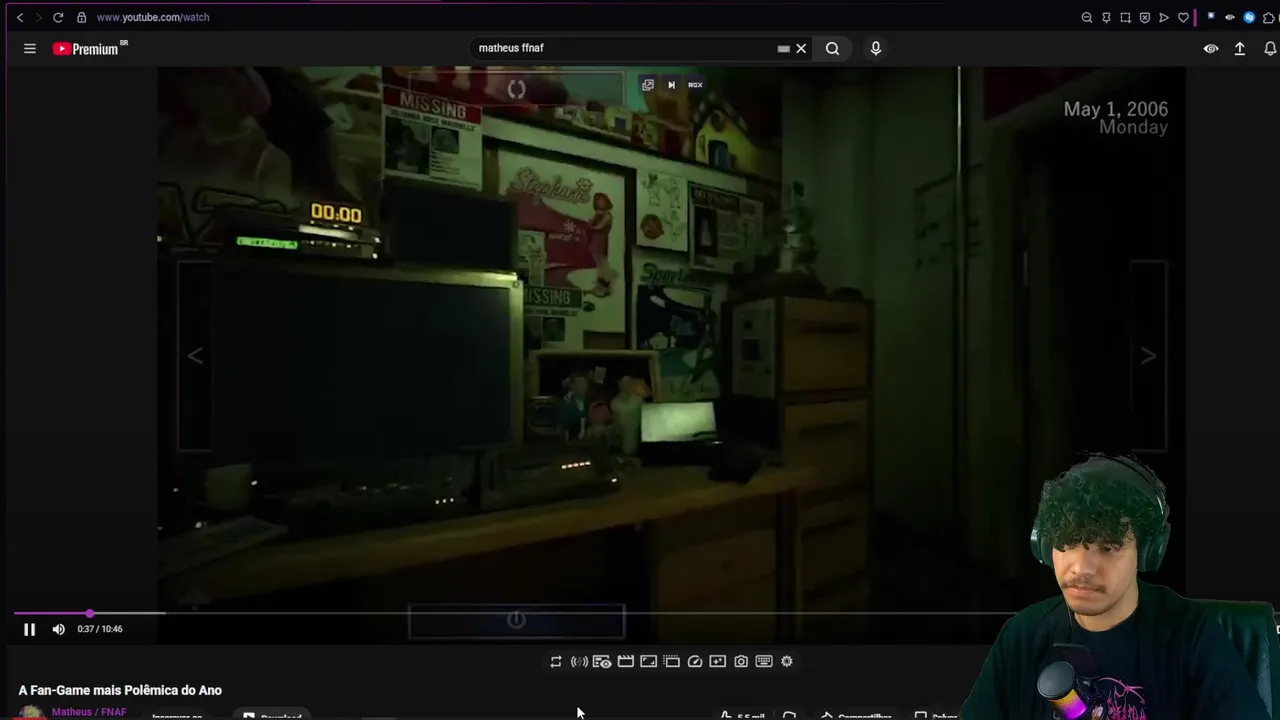
Task: Zoom out using the browser magnifier-minus icon
Action: (1087, 17)
